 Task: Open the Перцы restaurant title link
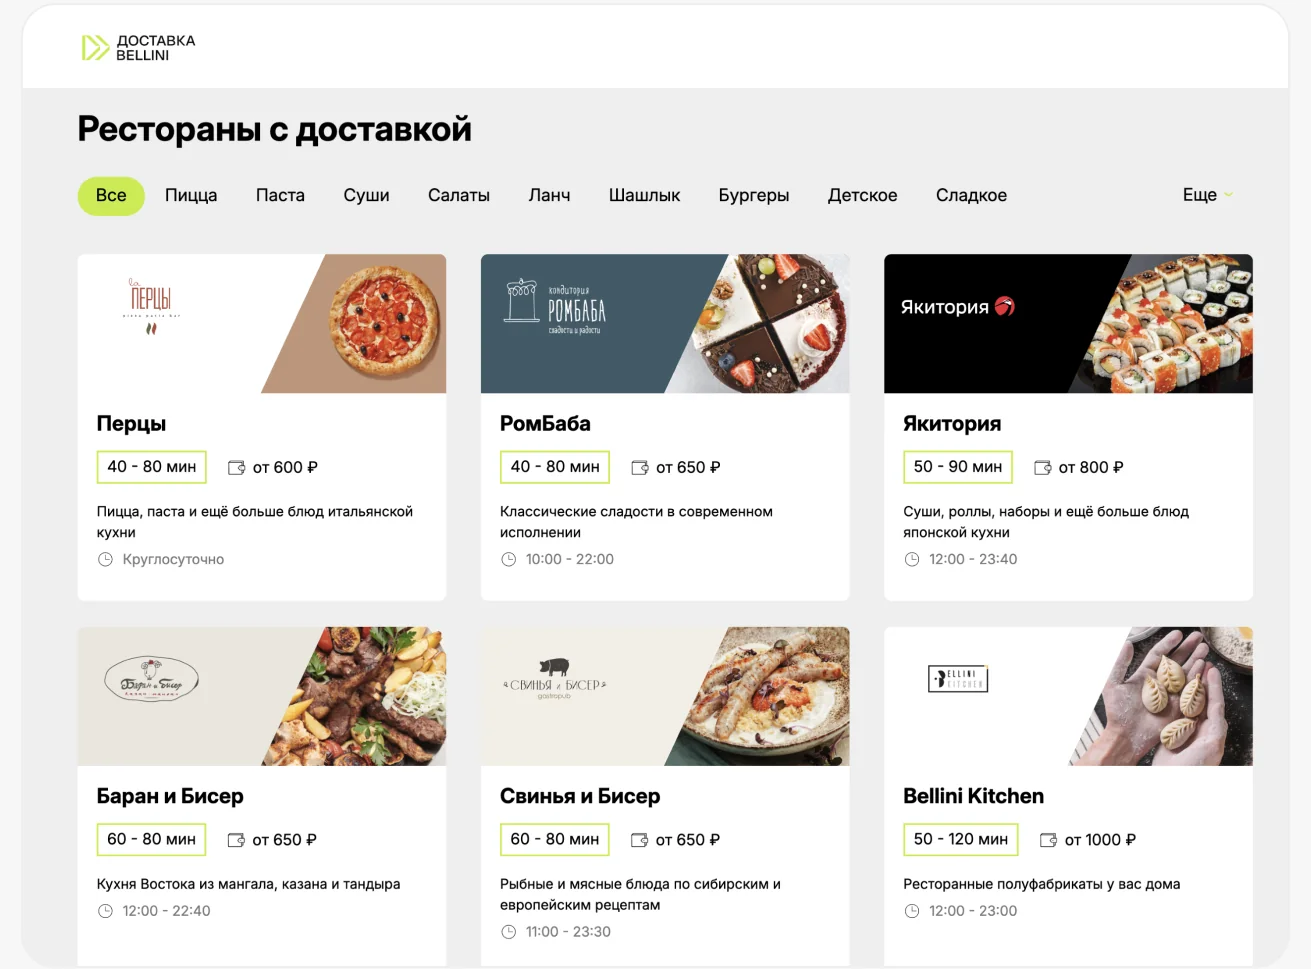(131, 424)
